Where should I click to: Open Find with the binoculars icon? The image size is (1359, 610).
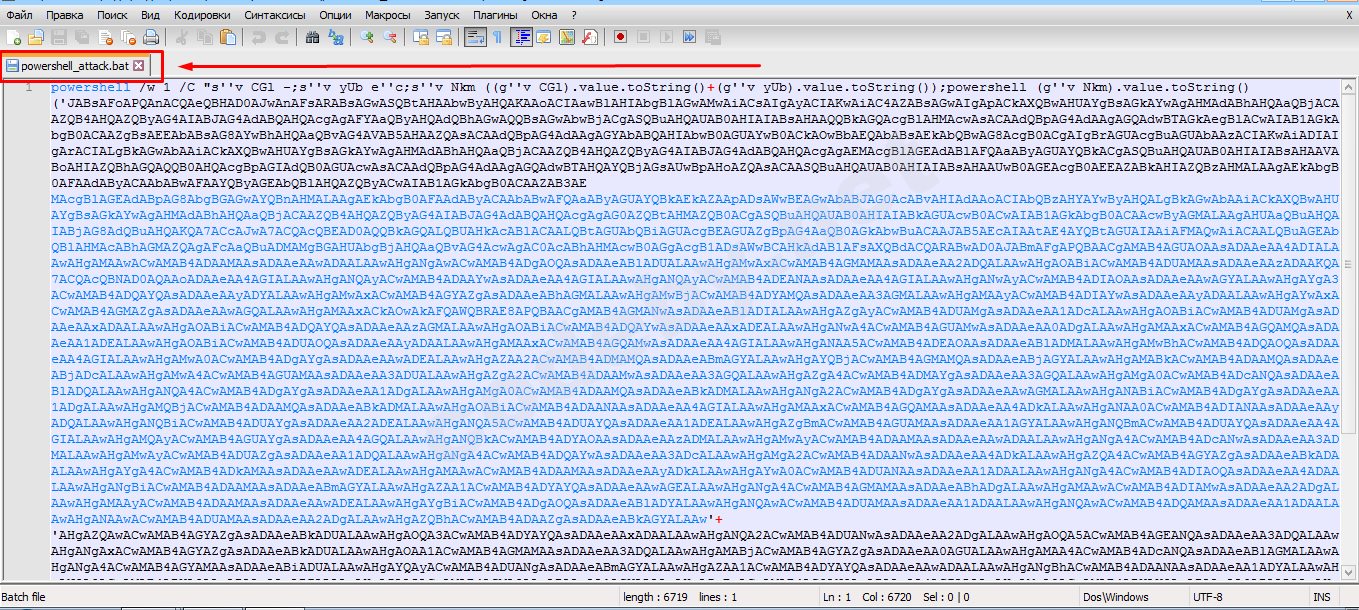(312, 37)
